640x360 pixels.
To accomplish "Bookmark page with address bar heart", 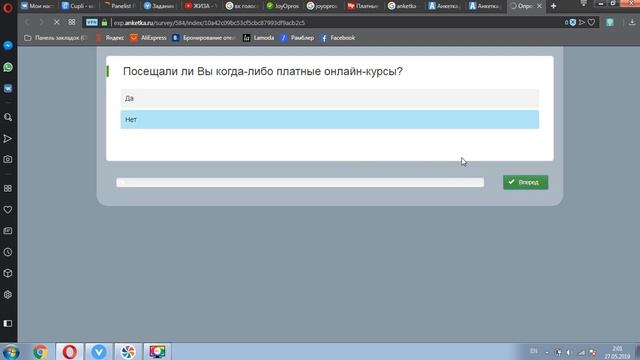I will click(x=591, y=22).
